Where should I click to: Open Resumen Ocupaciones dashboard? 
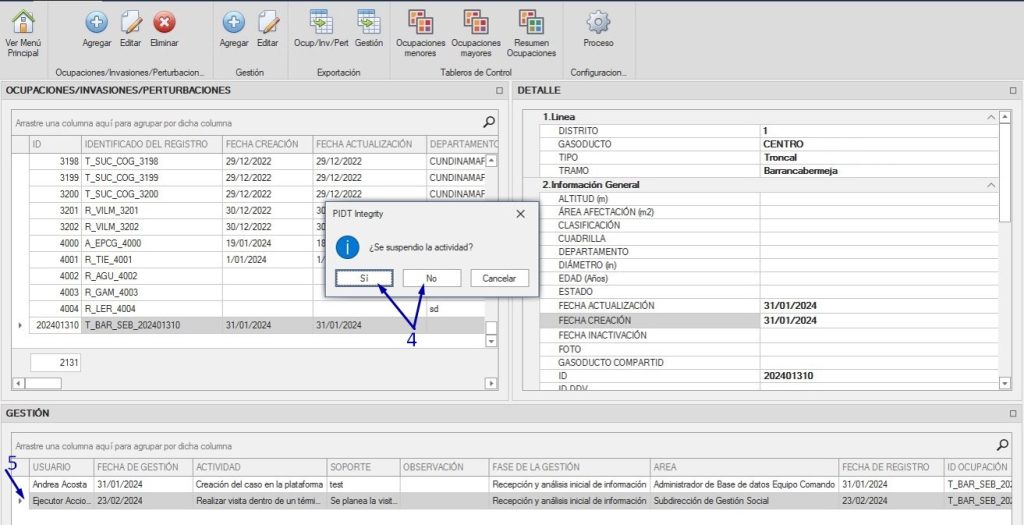click(531, 22)
